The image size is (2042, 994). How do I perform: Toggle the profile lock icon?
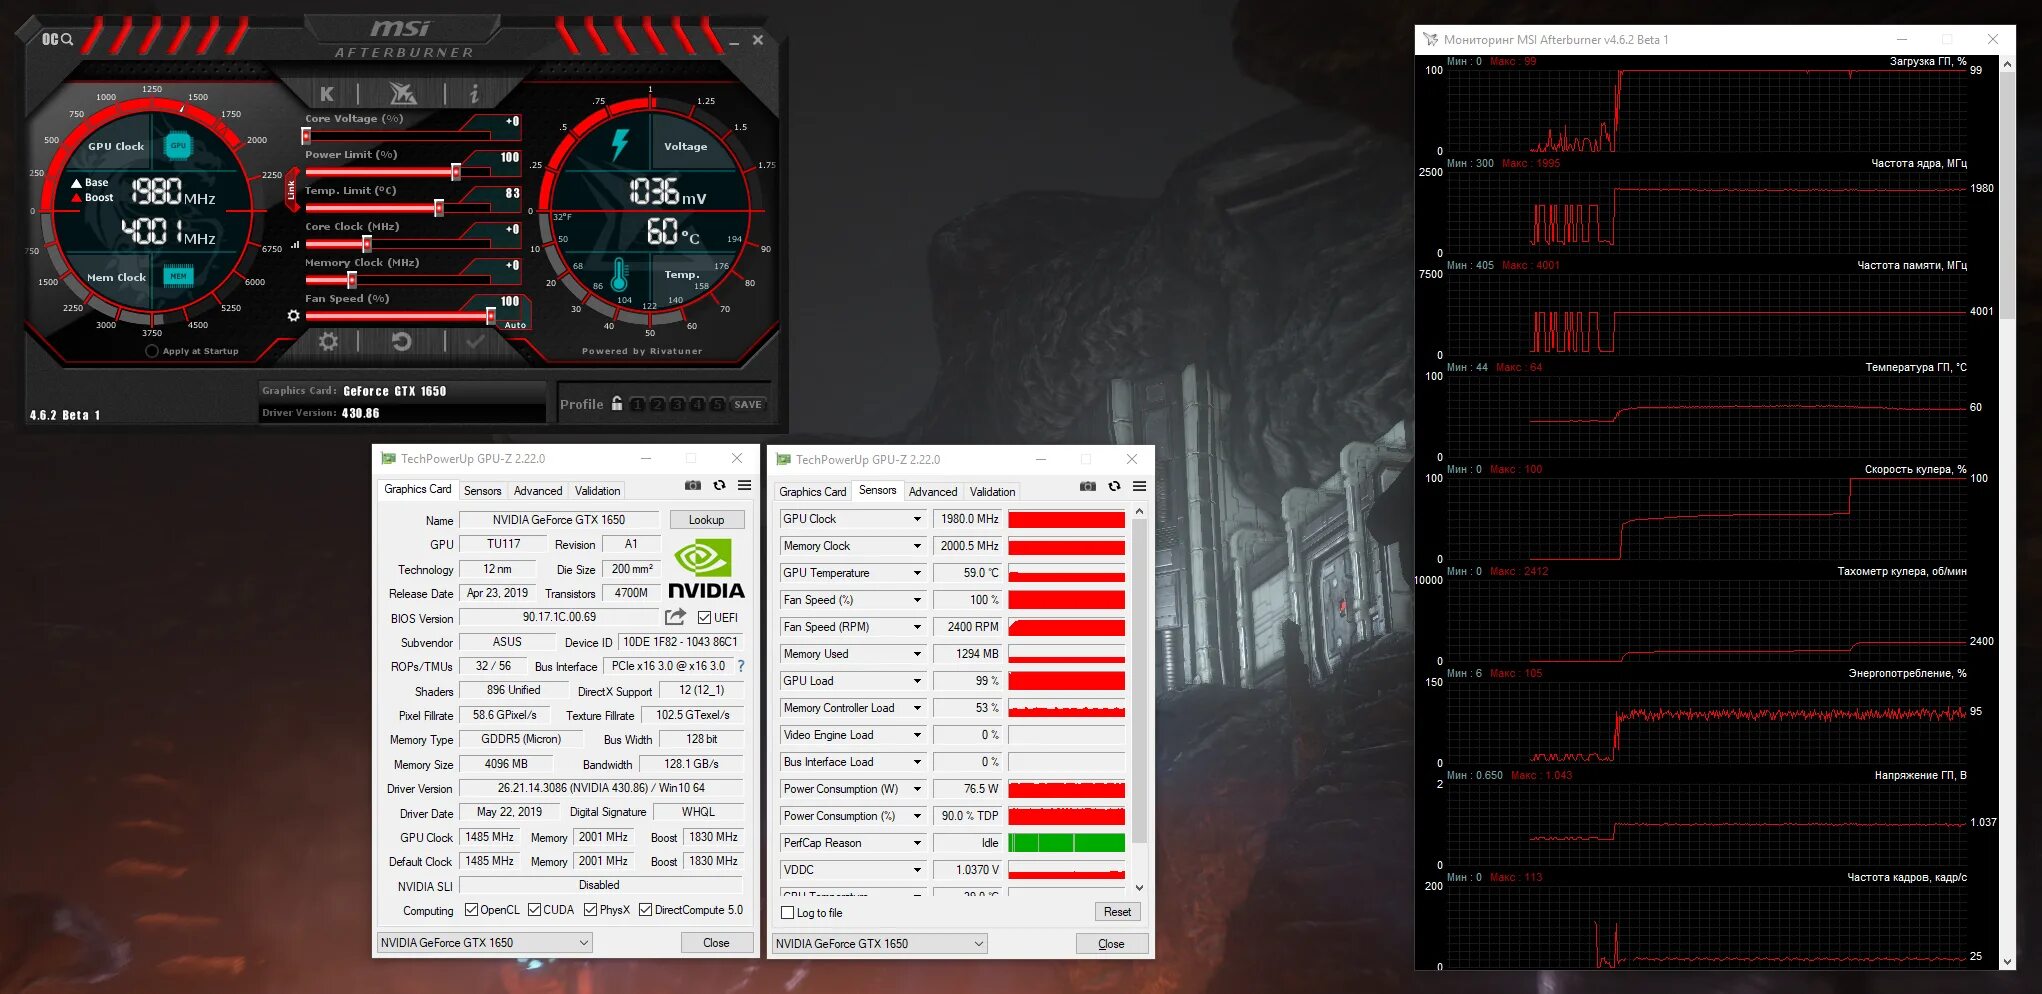point(617,404)
